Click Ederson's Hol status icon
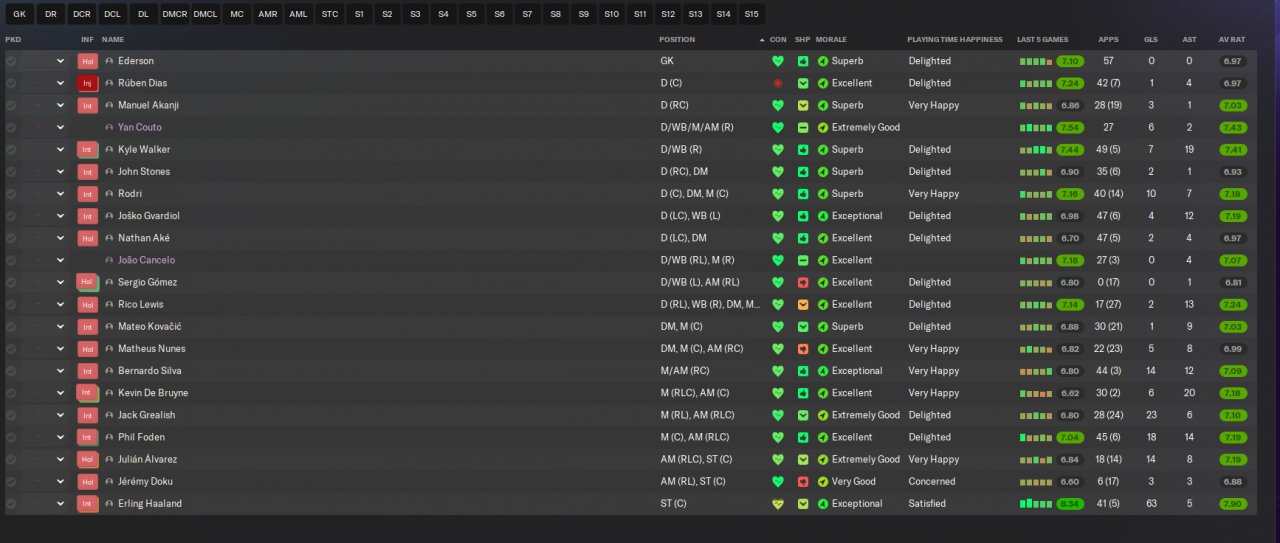 (88, 61)
